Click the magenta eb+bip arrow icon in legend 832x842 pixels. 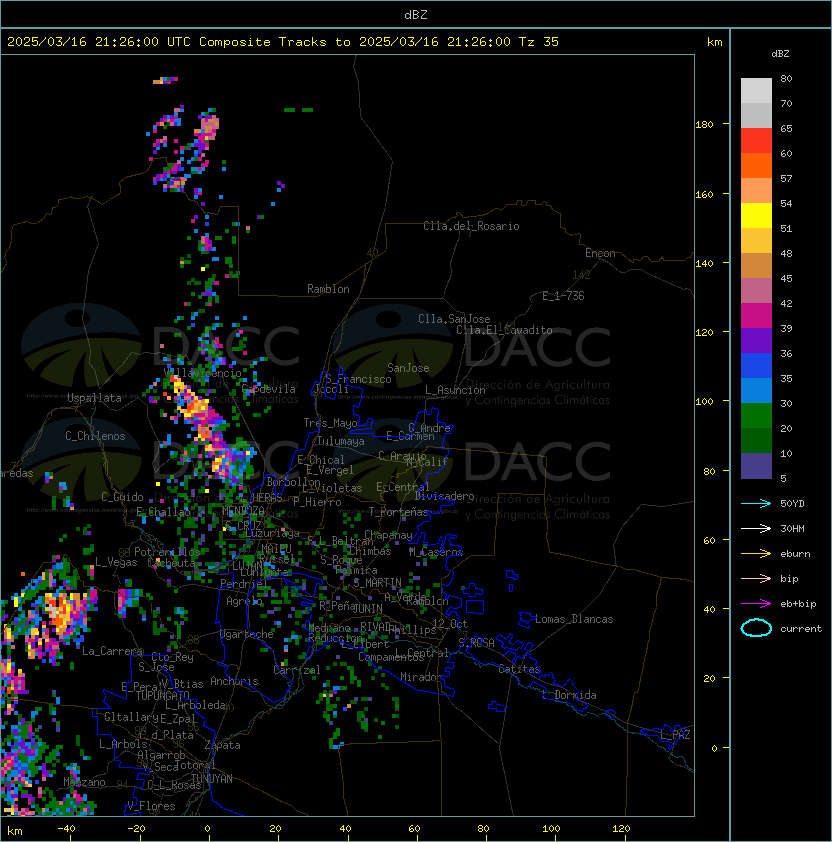coord(756,604)
